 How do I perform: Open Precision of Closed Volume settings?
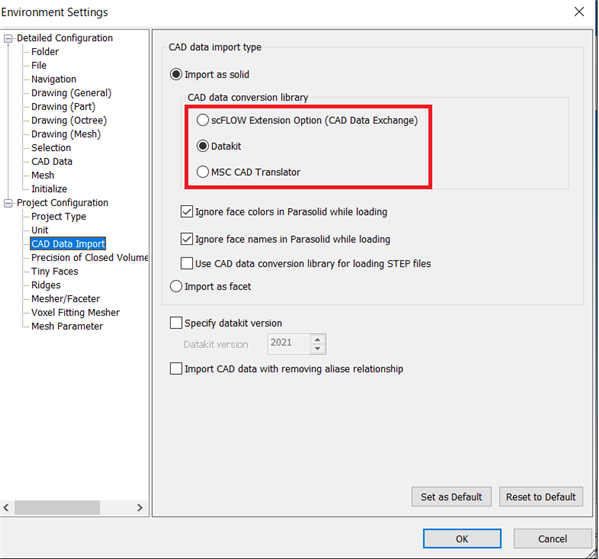tap(89, 258)
